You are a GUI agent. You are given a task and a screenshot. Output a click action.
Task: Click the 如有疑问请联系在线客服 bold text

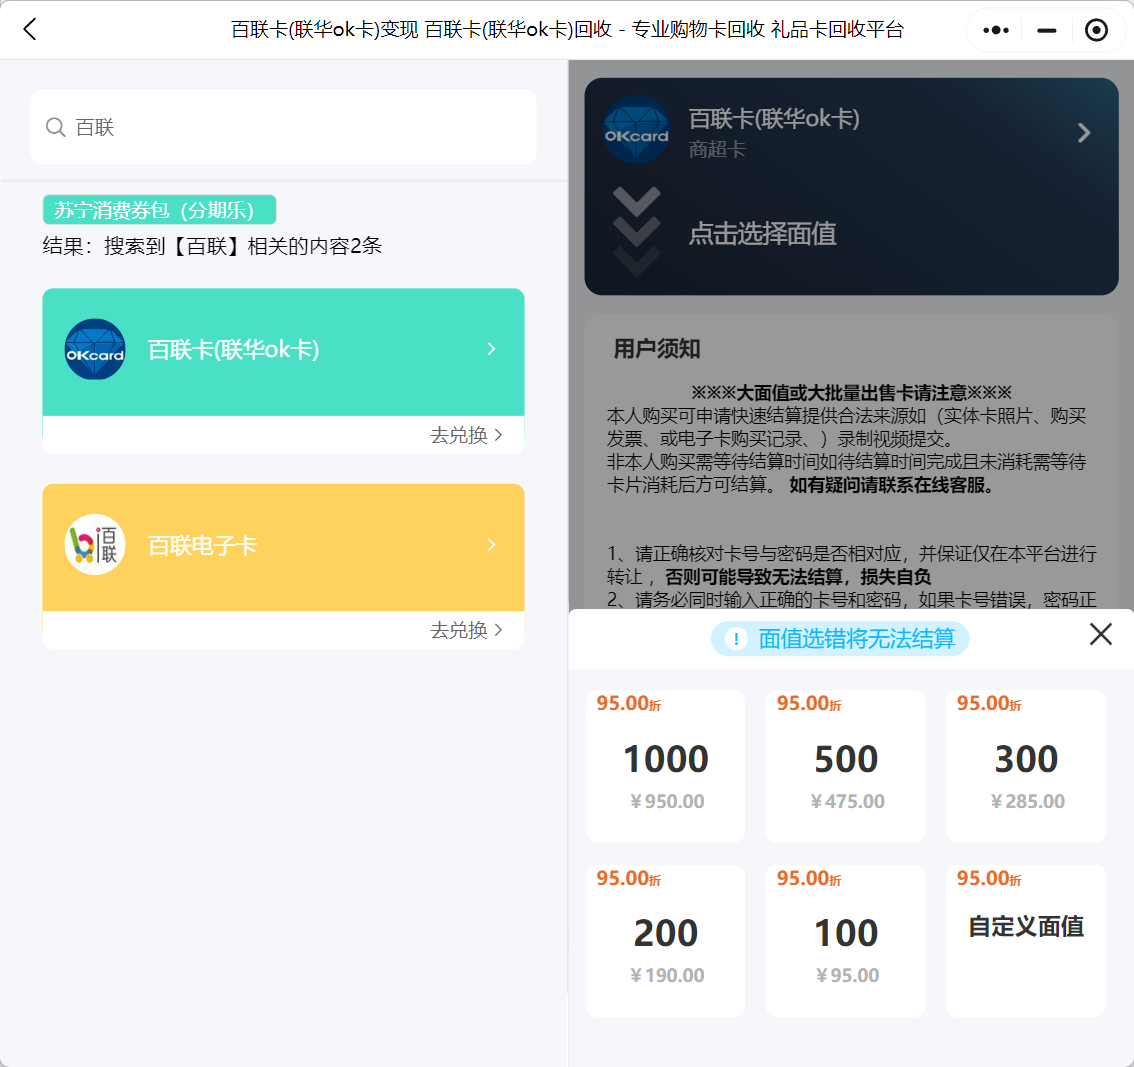[x=891, y=485]
